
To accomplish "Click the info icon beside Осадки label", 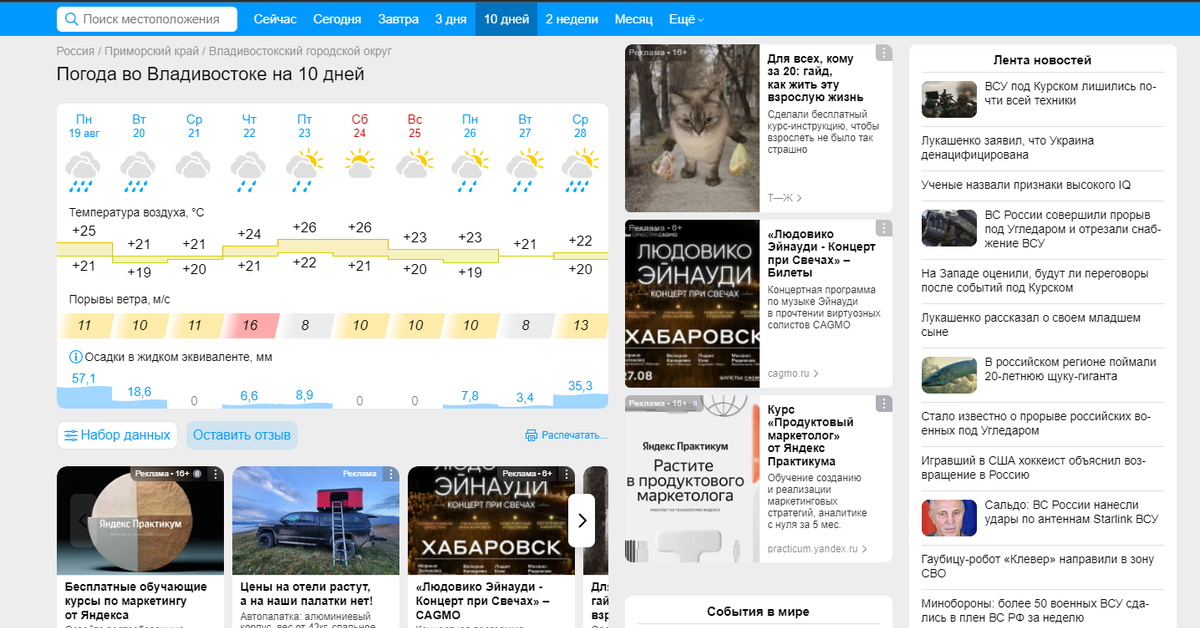I will click(75, 357).
